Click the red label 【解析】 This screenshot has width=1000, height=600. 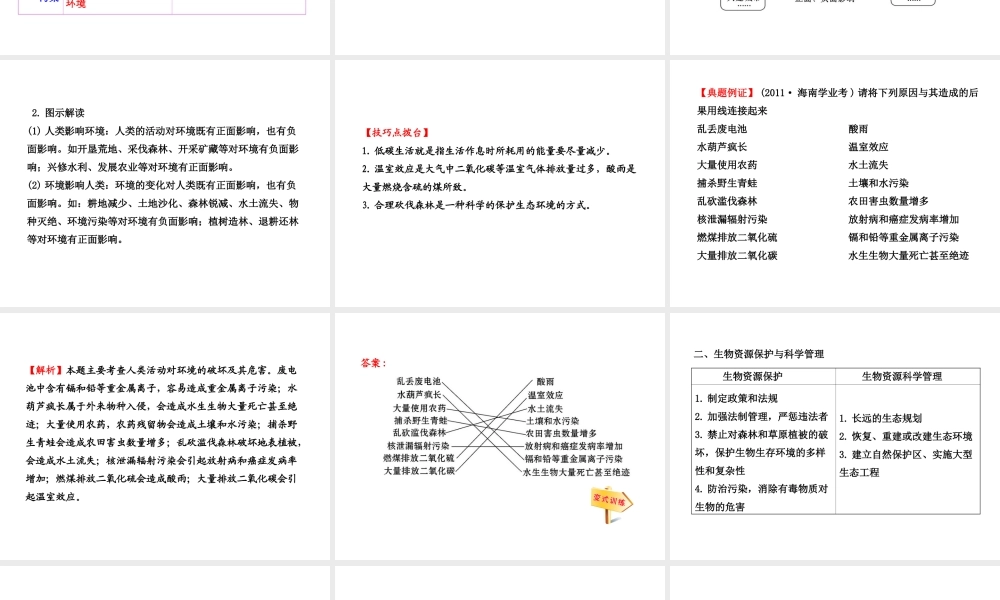pyautogui.click(x=45, y=370)
